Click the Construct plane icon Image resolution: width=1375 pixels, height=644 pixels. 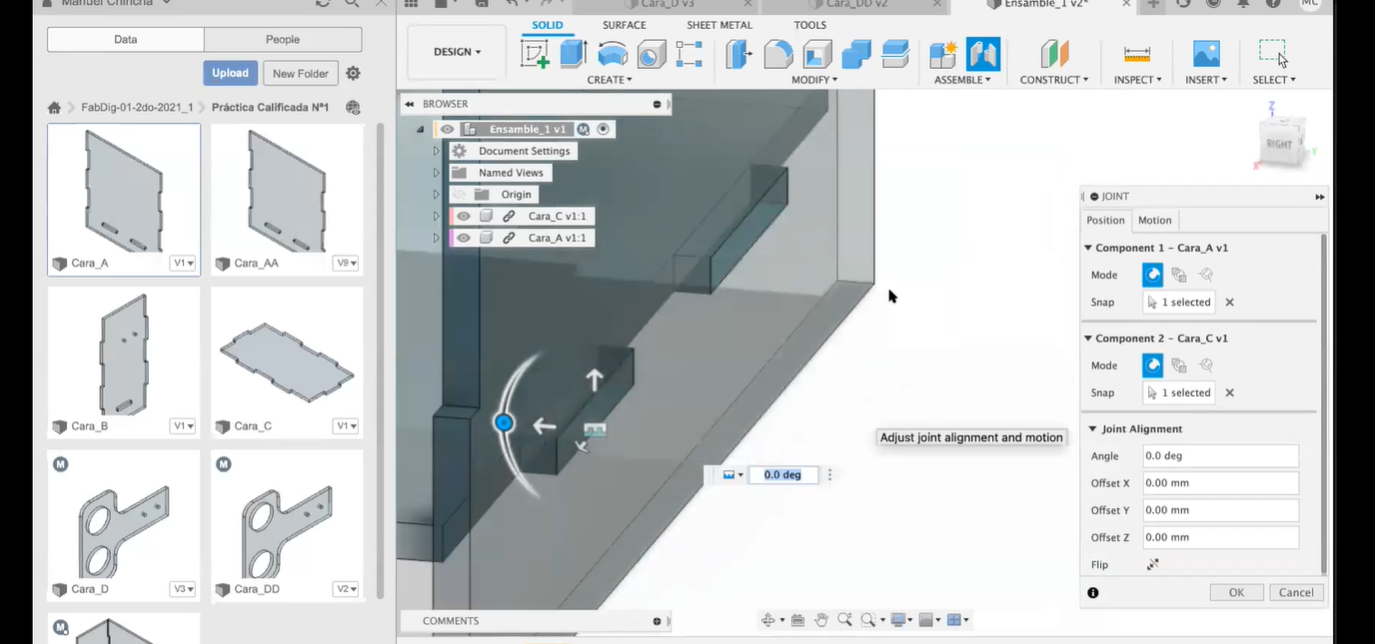point(1054,53)
